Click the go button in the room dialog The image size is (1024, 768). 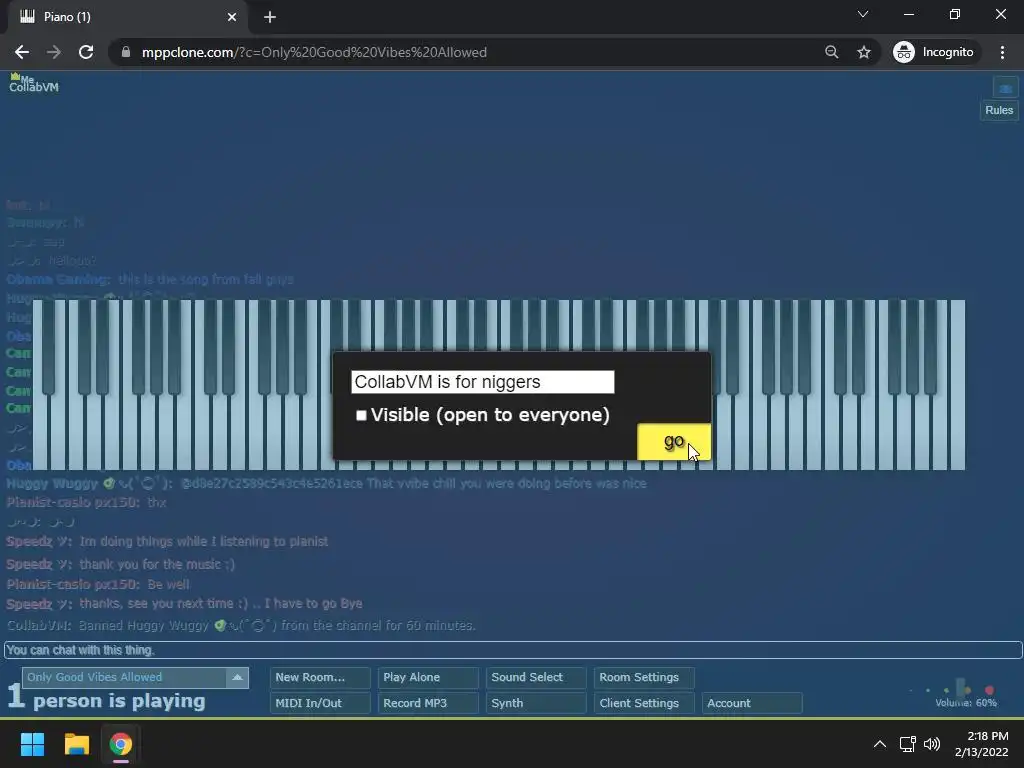(x=673, y=441)
